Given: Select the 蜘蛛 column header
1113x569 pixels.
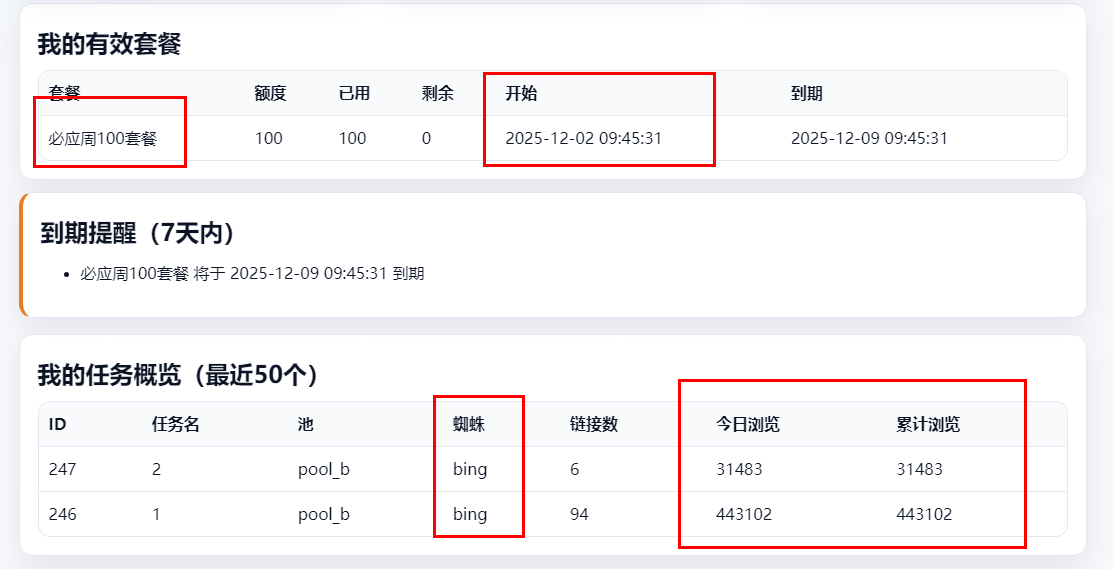Looking at the screenshot, I should [468, 424].
